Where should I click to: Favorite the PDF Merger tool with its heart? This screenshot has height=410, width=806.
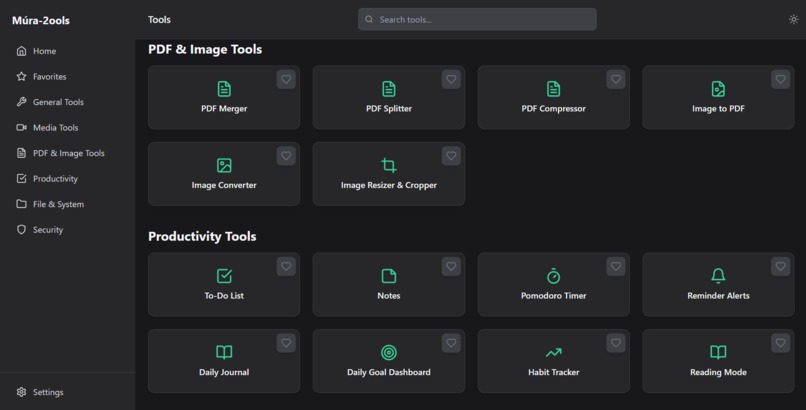286,79
